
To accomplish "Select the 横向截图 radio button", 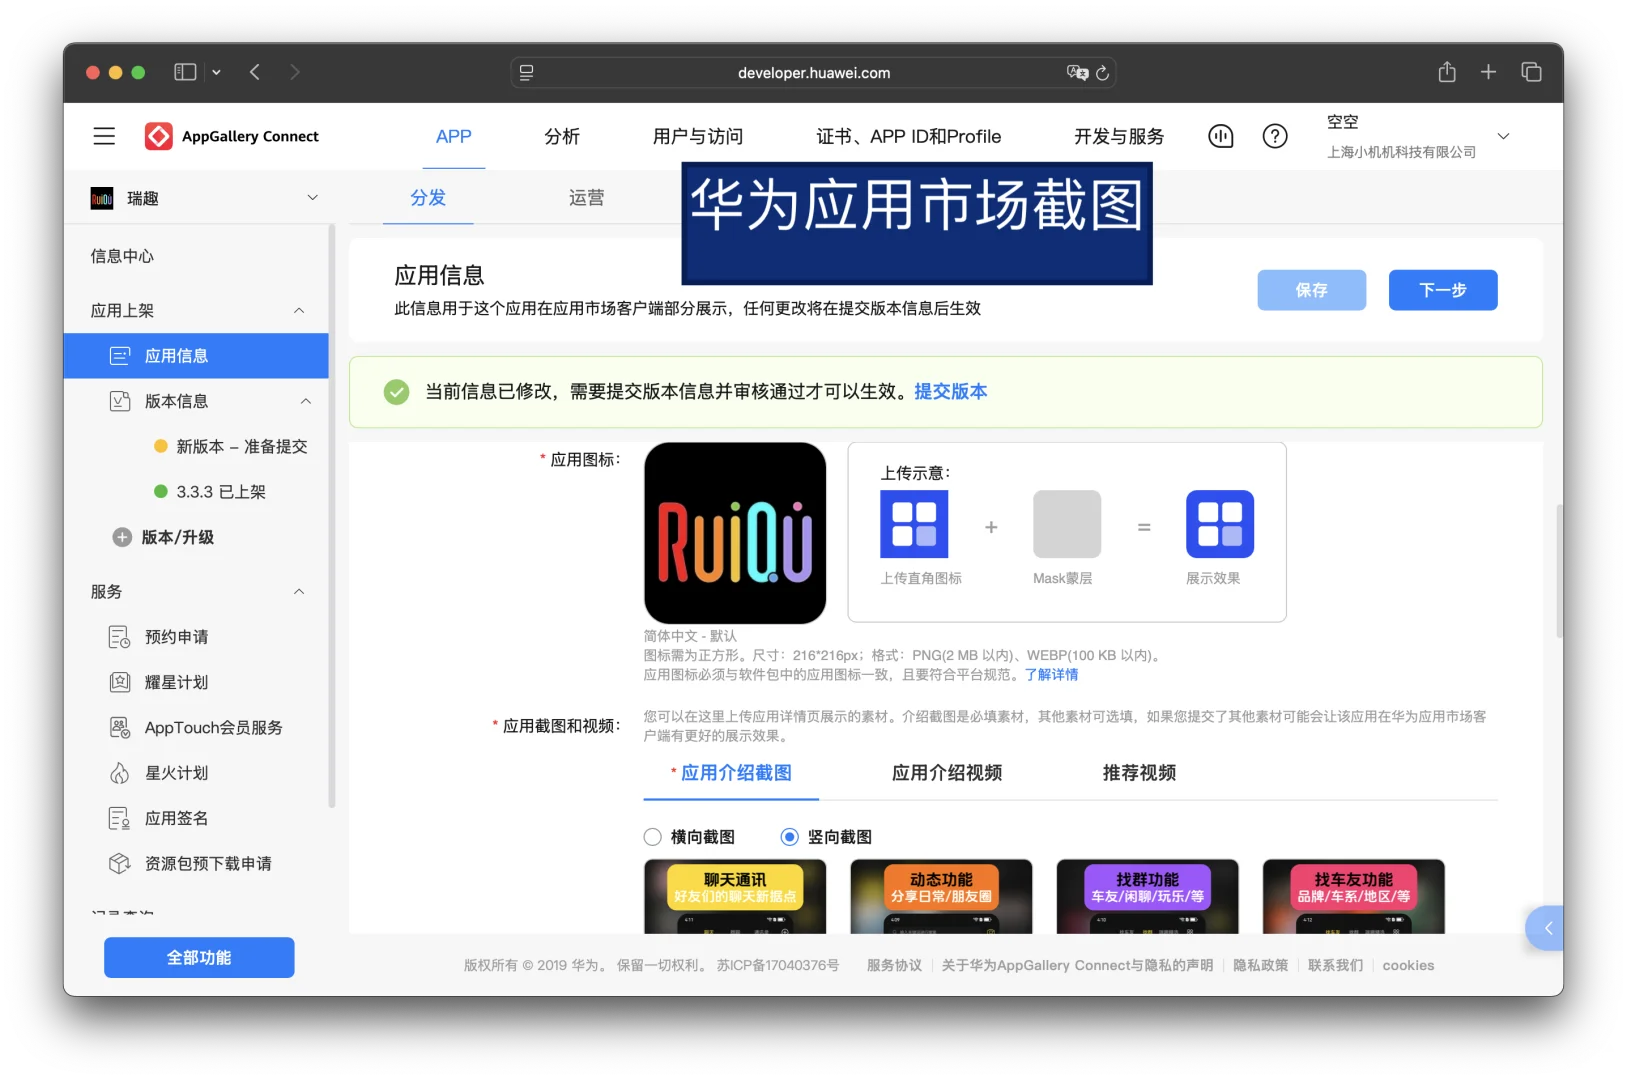I will [x=653, y=837].
